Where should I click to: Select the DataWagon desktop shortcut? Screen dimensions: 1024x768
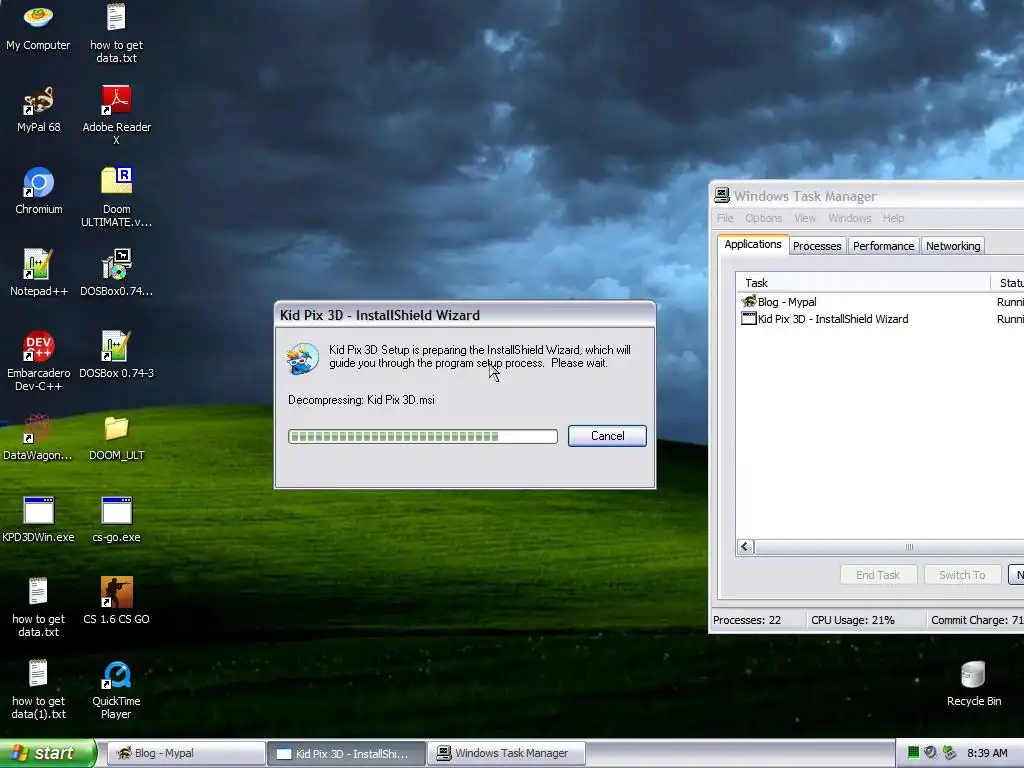(38, 437)
